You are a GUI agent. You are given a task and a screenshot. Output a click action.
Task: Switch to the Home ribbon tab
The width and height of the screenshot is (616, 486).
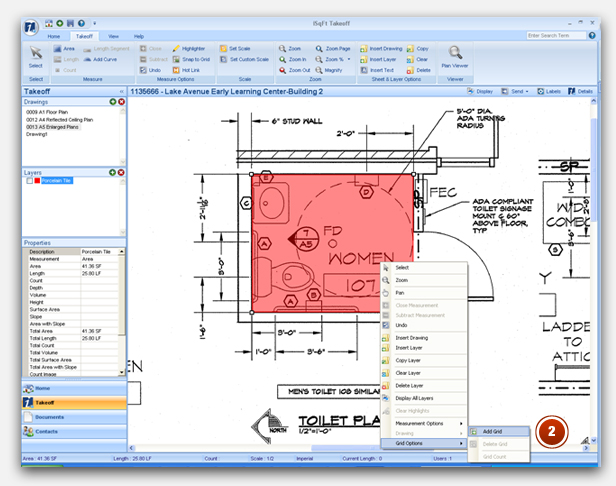(x=54, y=36)
